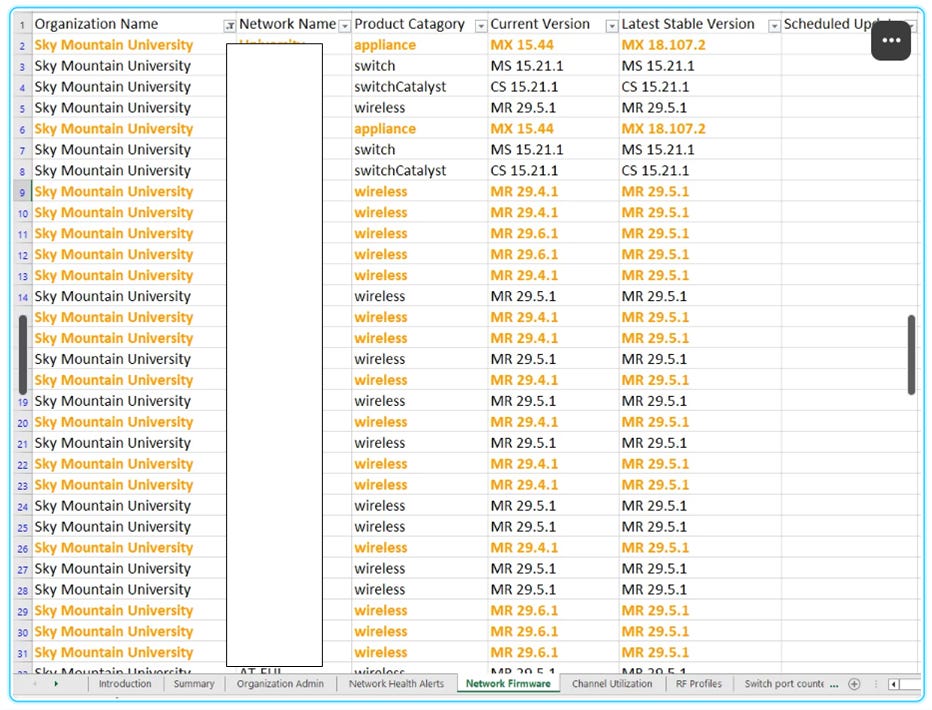Go to the Channel Utilization sheet

[x=612, y=684]
